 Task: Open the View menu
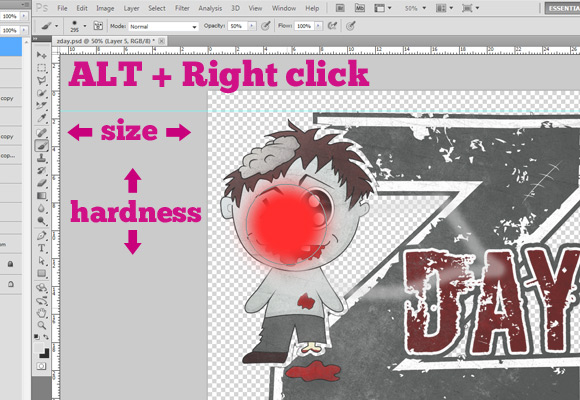pyautogui.click(x=255, y=8)
